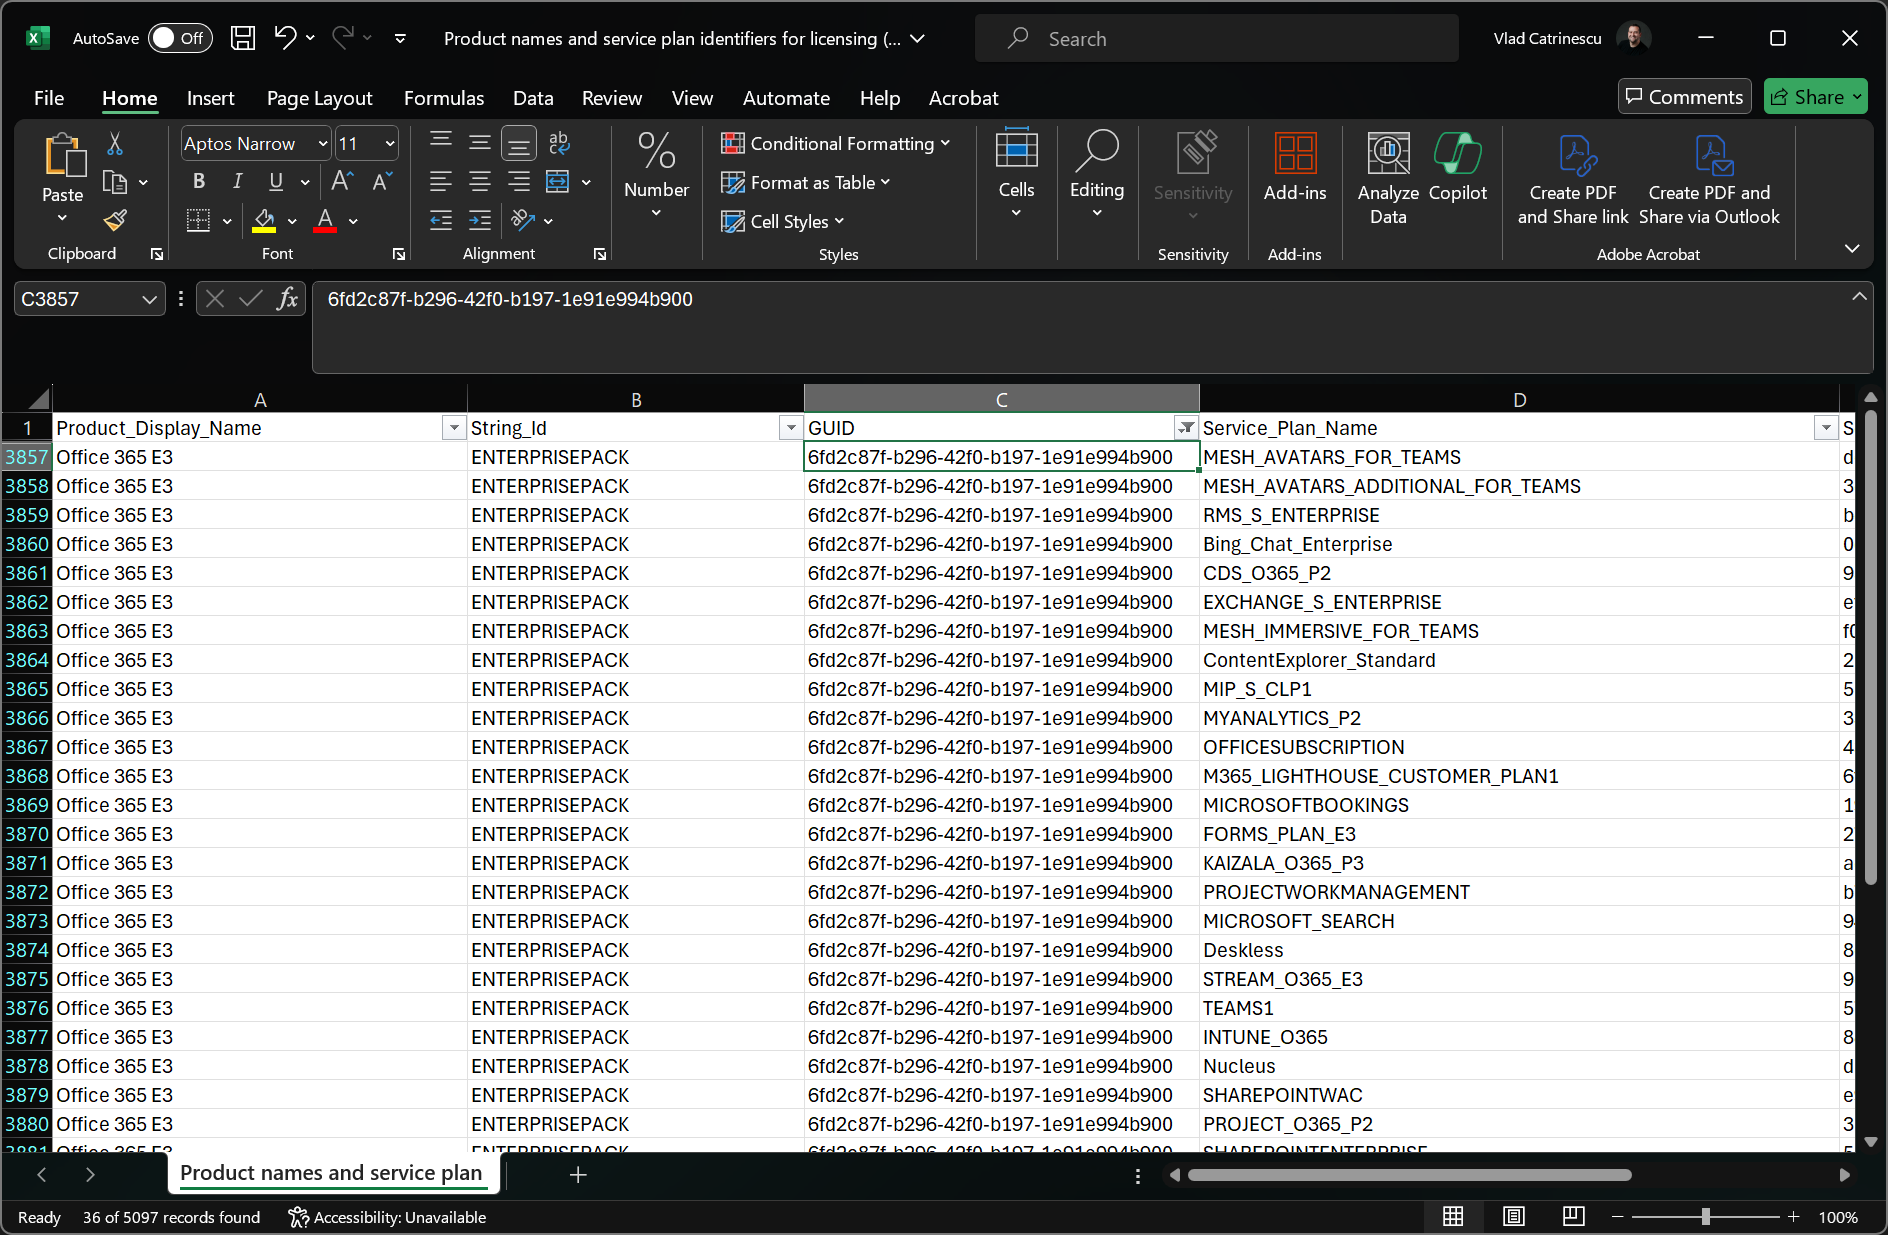Click the Share button
Image resolution: width=1888 pixels, height=1235 pixels.
pos(1815,96)
